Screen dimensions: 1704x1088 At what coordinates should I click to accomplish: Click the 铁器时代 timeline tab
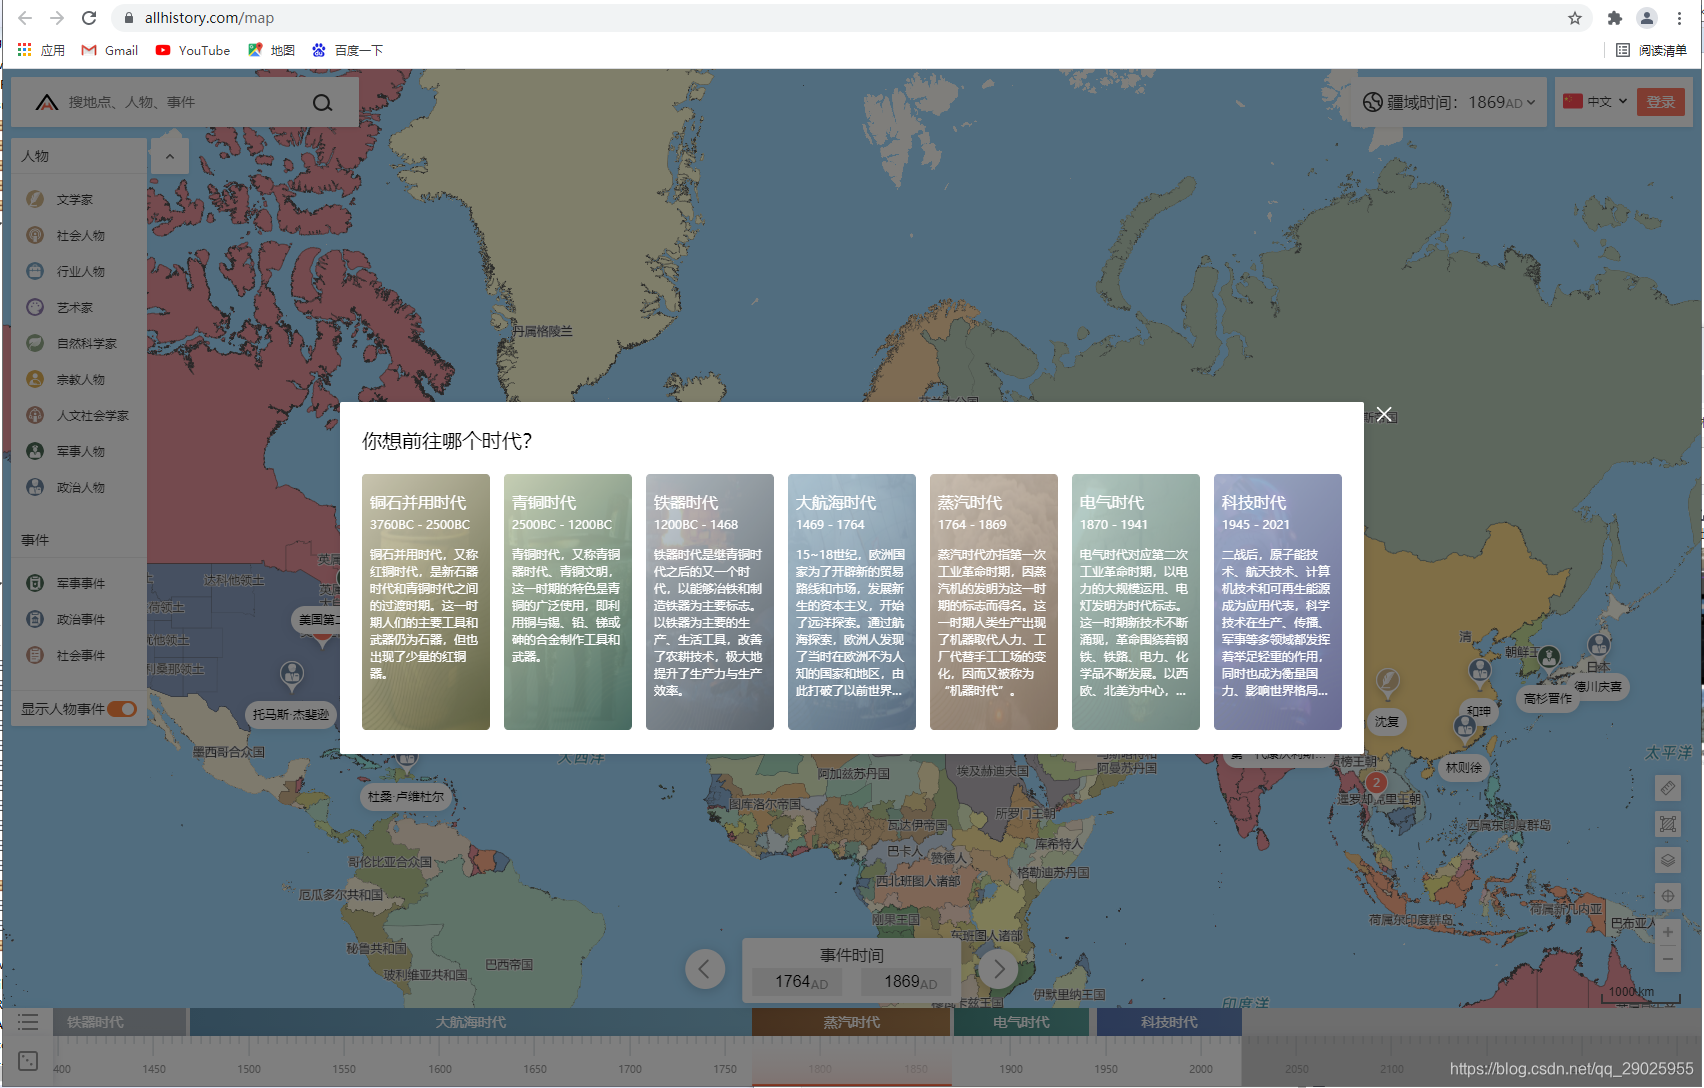pos(119,1022)
